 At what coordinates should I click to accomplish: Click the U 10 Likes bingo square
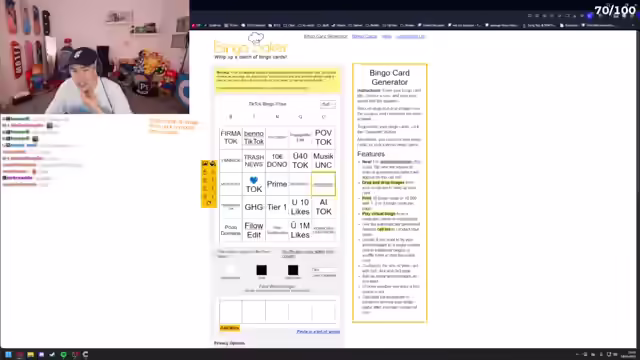[300, 207]
